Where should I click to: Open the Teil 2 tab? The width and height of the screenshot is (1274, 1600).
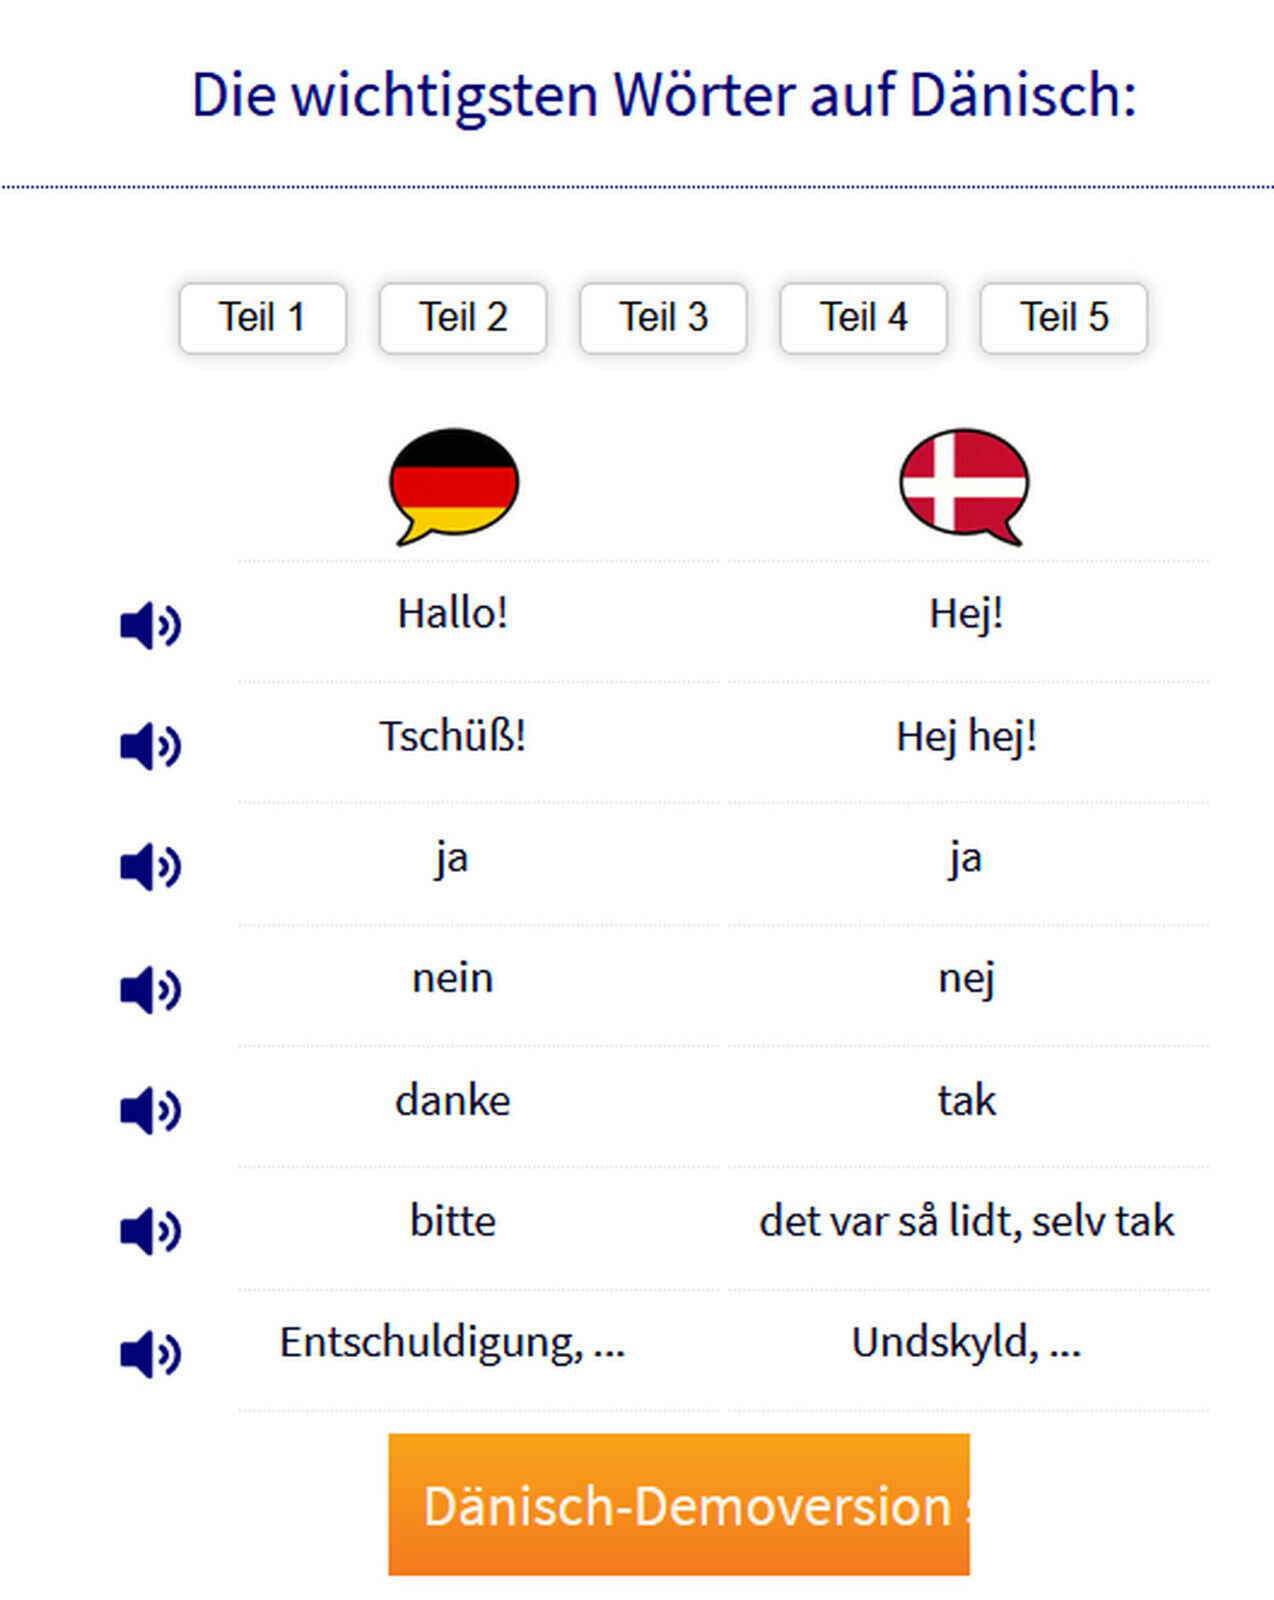(463, 318)
